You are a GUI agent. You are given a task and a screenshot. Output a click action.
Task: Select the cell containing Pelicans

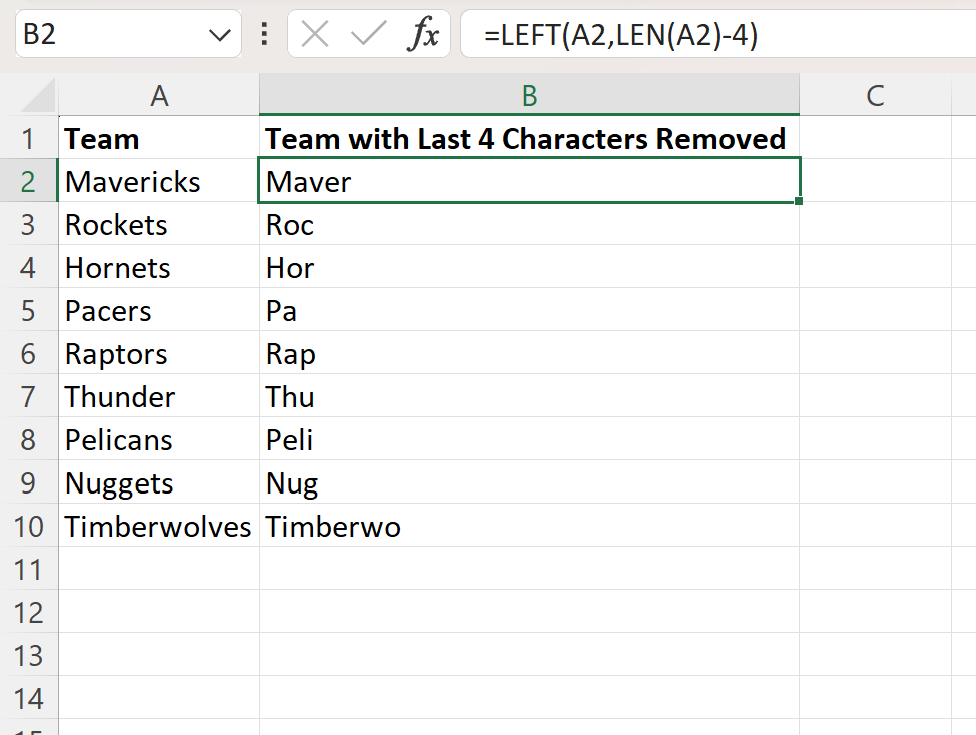coord(159,440)
